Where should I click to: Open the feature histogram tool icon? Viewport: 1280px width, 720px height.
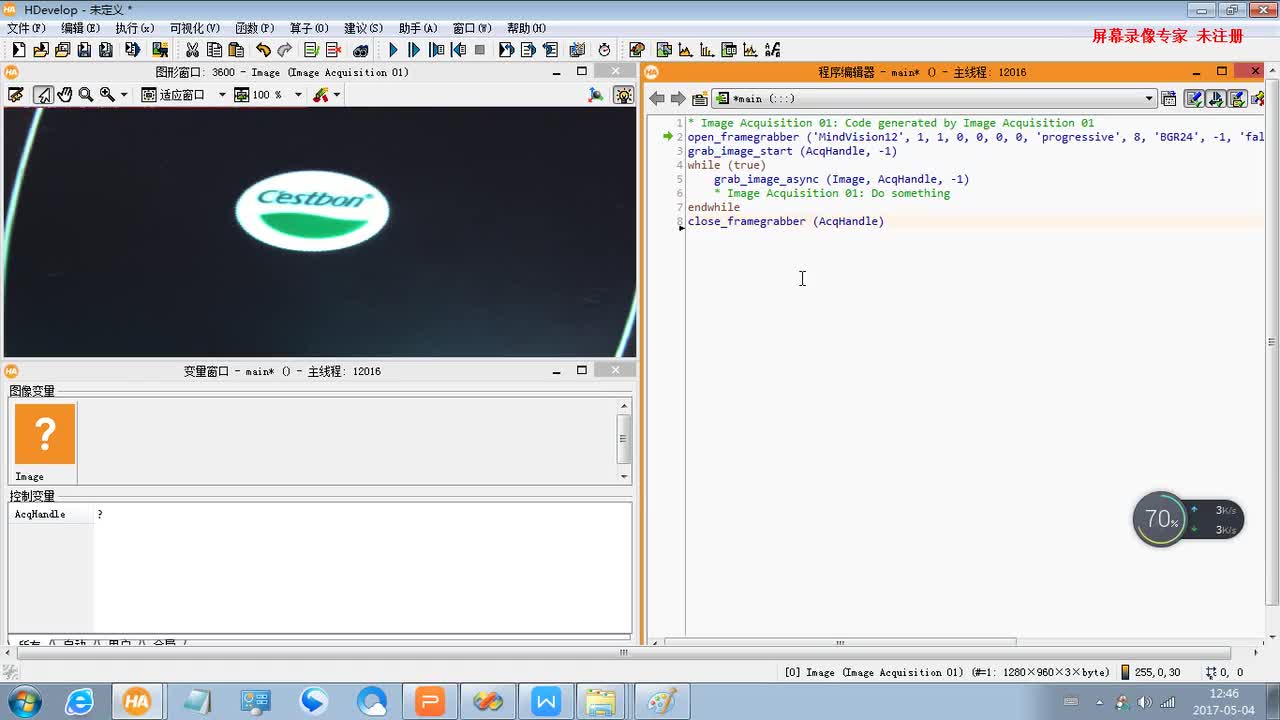707,50
